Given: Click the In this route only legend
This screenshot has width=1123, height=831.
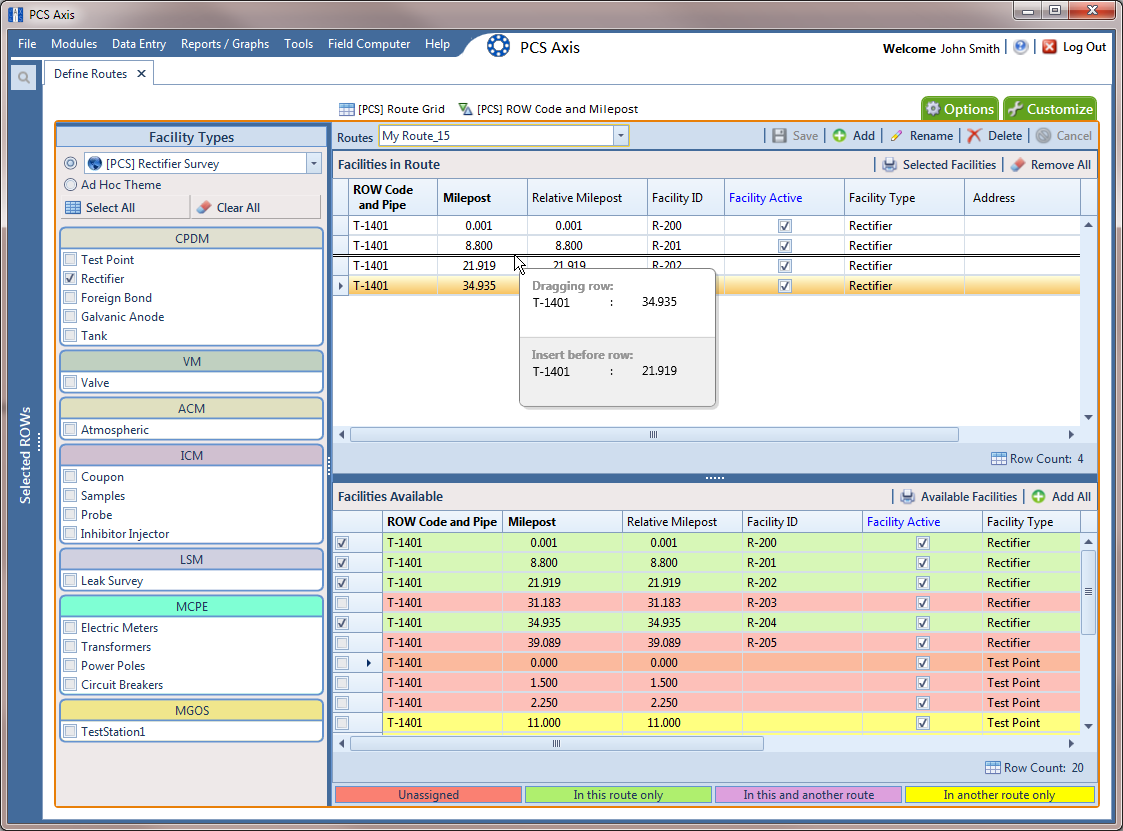Looking at the screenshot, I should click(618, 794).
